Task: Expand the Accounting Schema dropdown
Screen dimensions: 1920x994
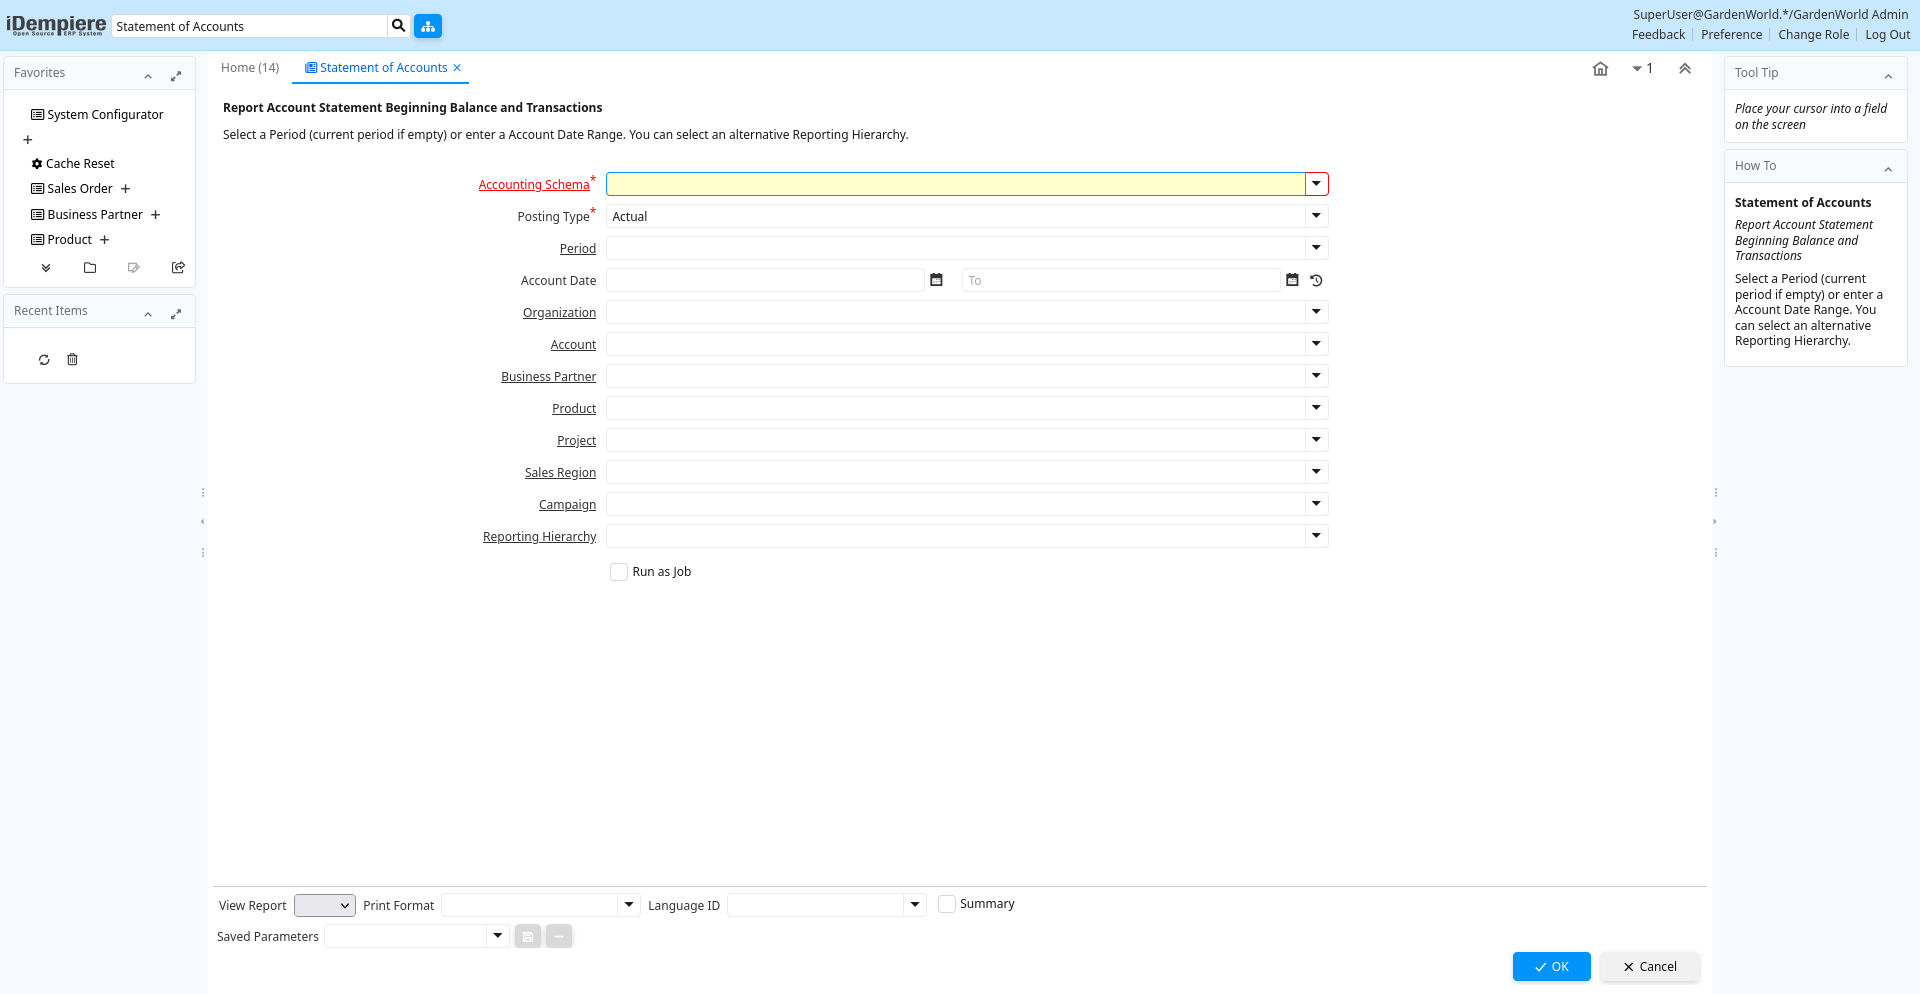Action: coord(1316,184)
